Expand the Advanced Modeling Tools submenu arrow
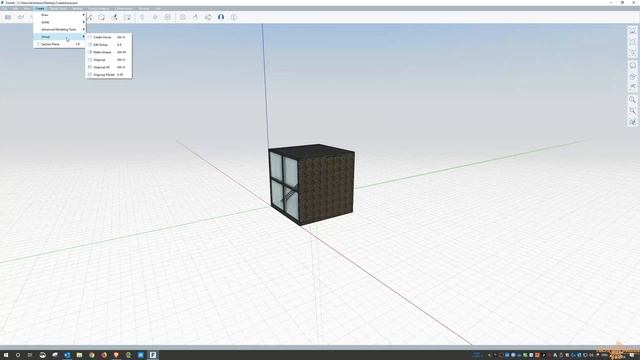 pos(84,29)
